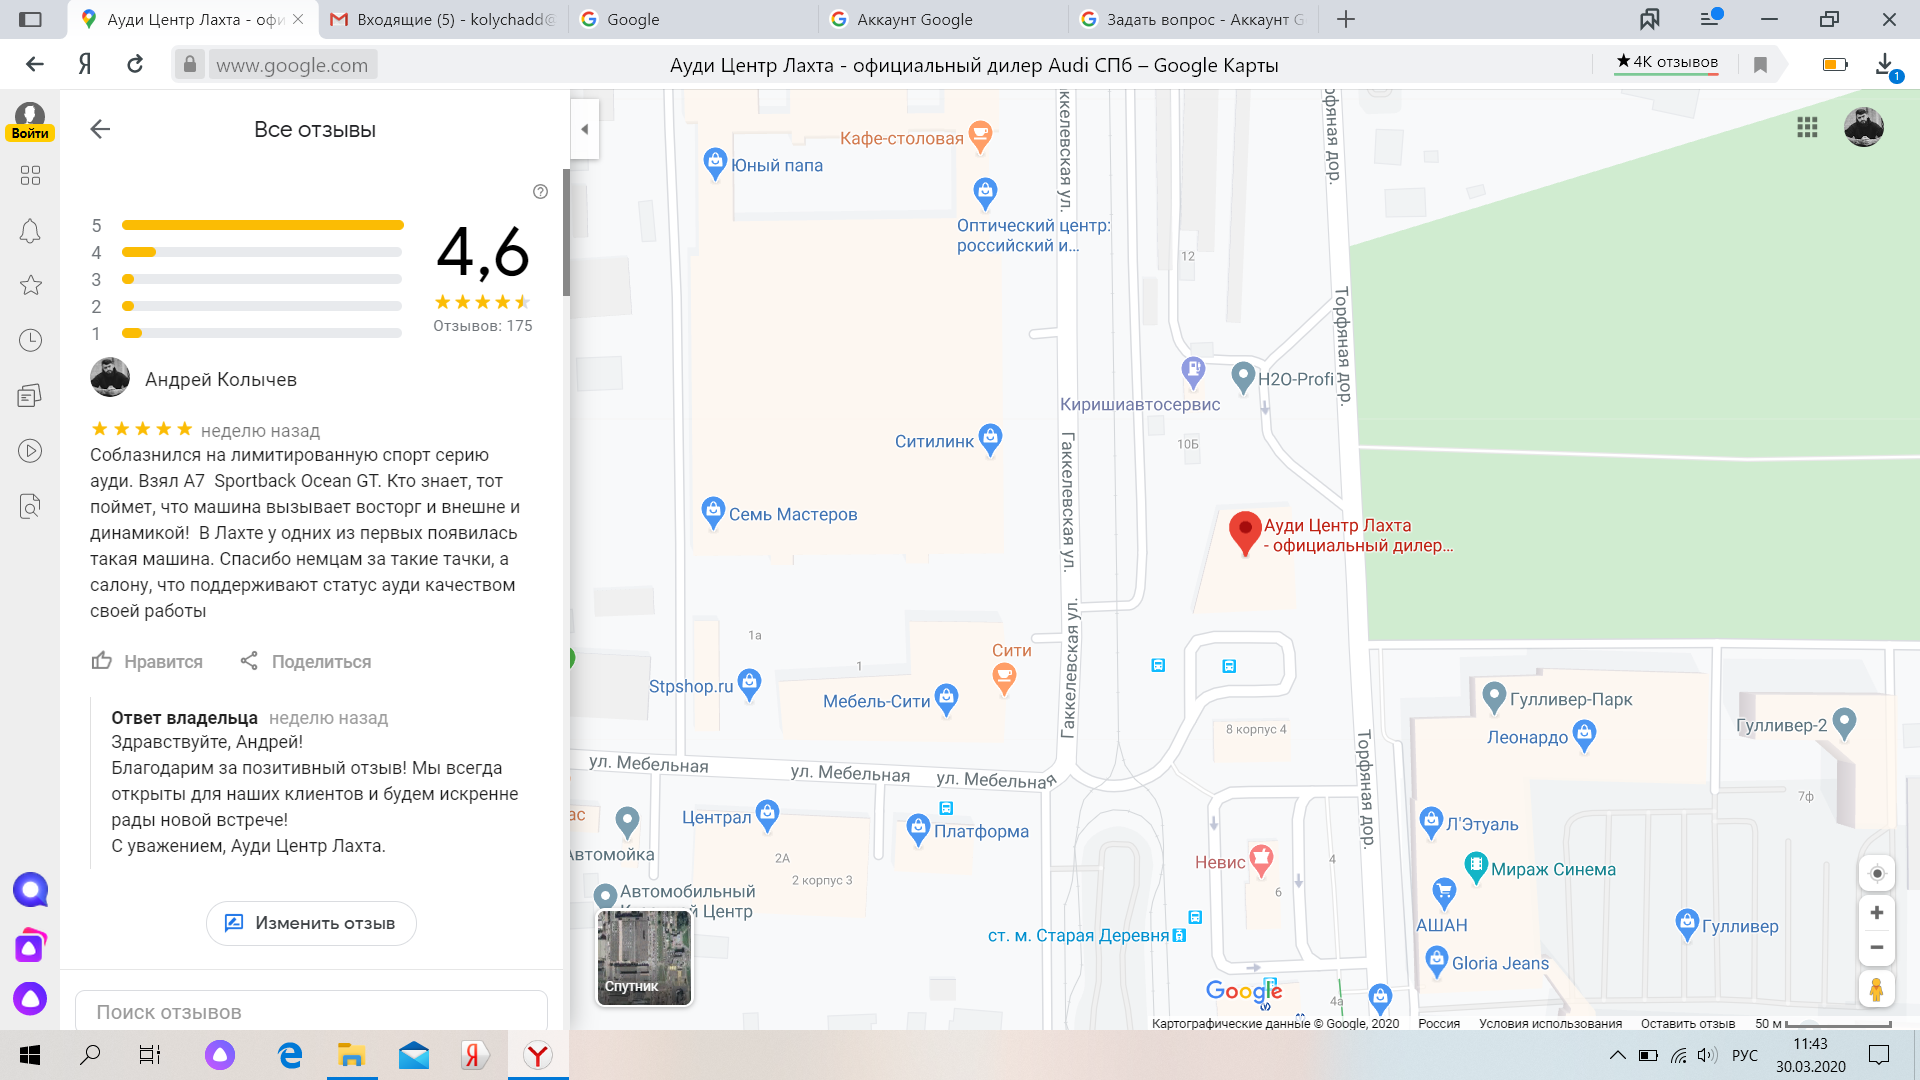1920x1080 pixels.
Task: Open Условия использования link
Action: (1550, 1023)
